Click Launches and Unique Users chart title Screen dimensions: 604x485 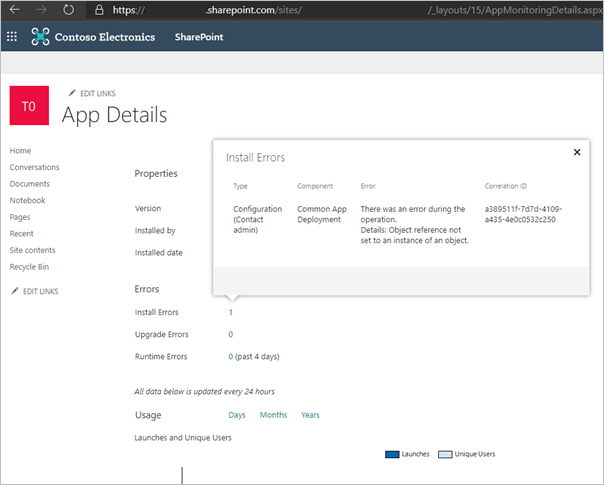(183, 438)
